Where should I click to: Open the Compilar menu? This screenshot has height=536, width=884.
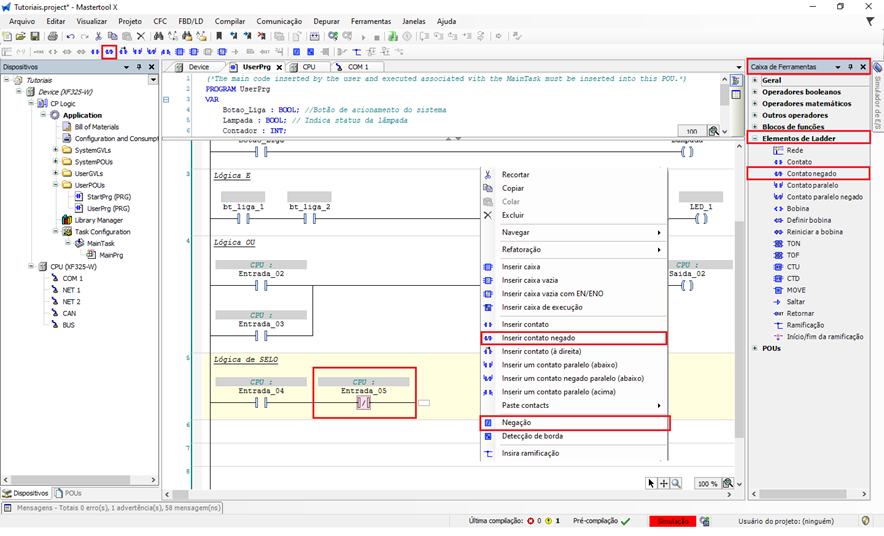[x=230, y=21]
